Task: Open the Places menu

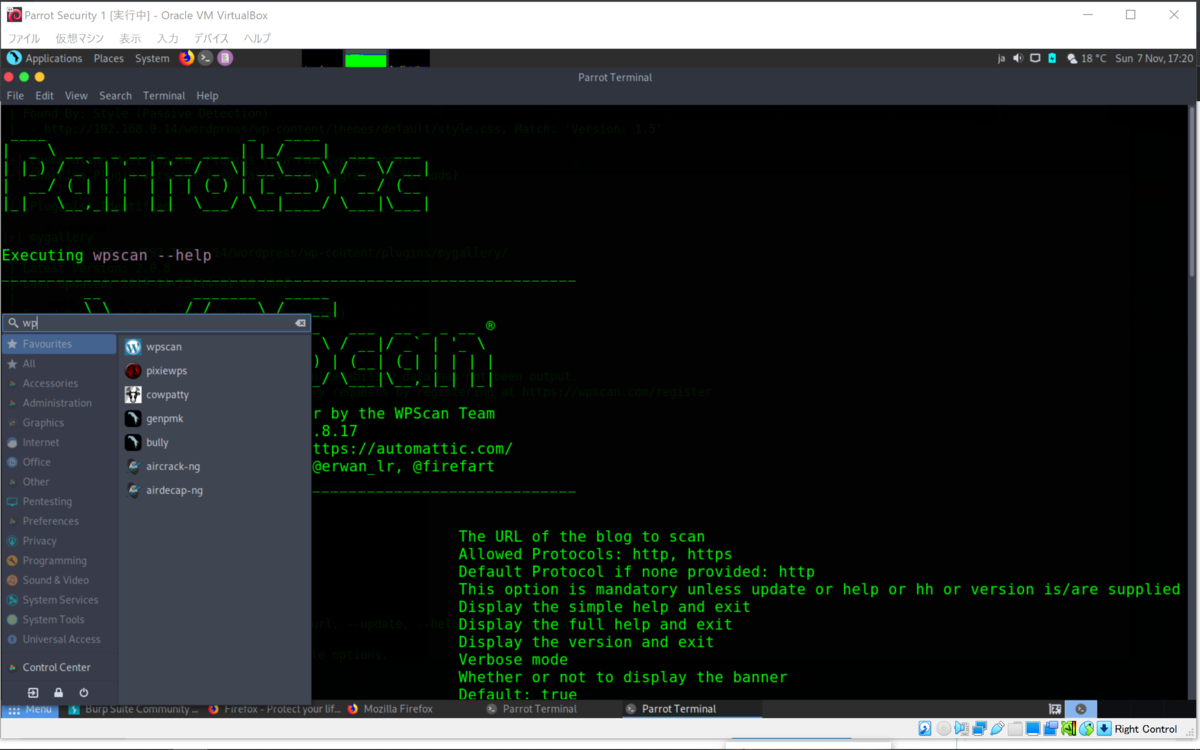Action: point(108,58)
